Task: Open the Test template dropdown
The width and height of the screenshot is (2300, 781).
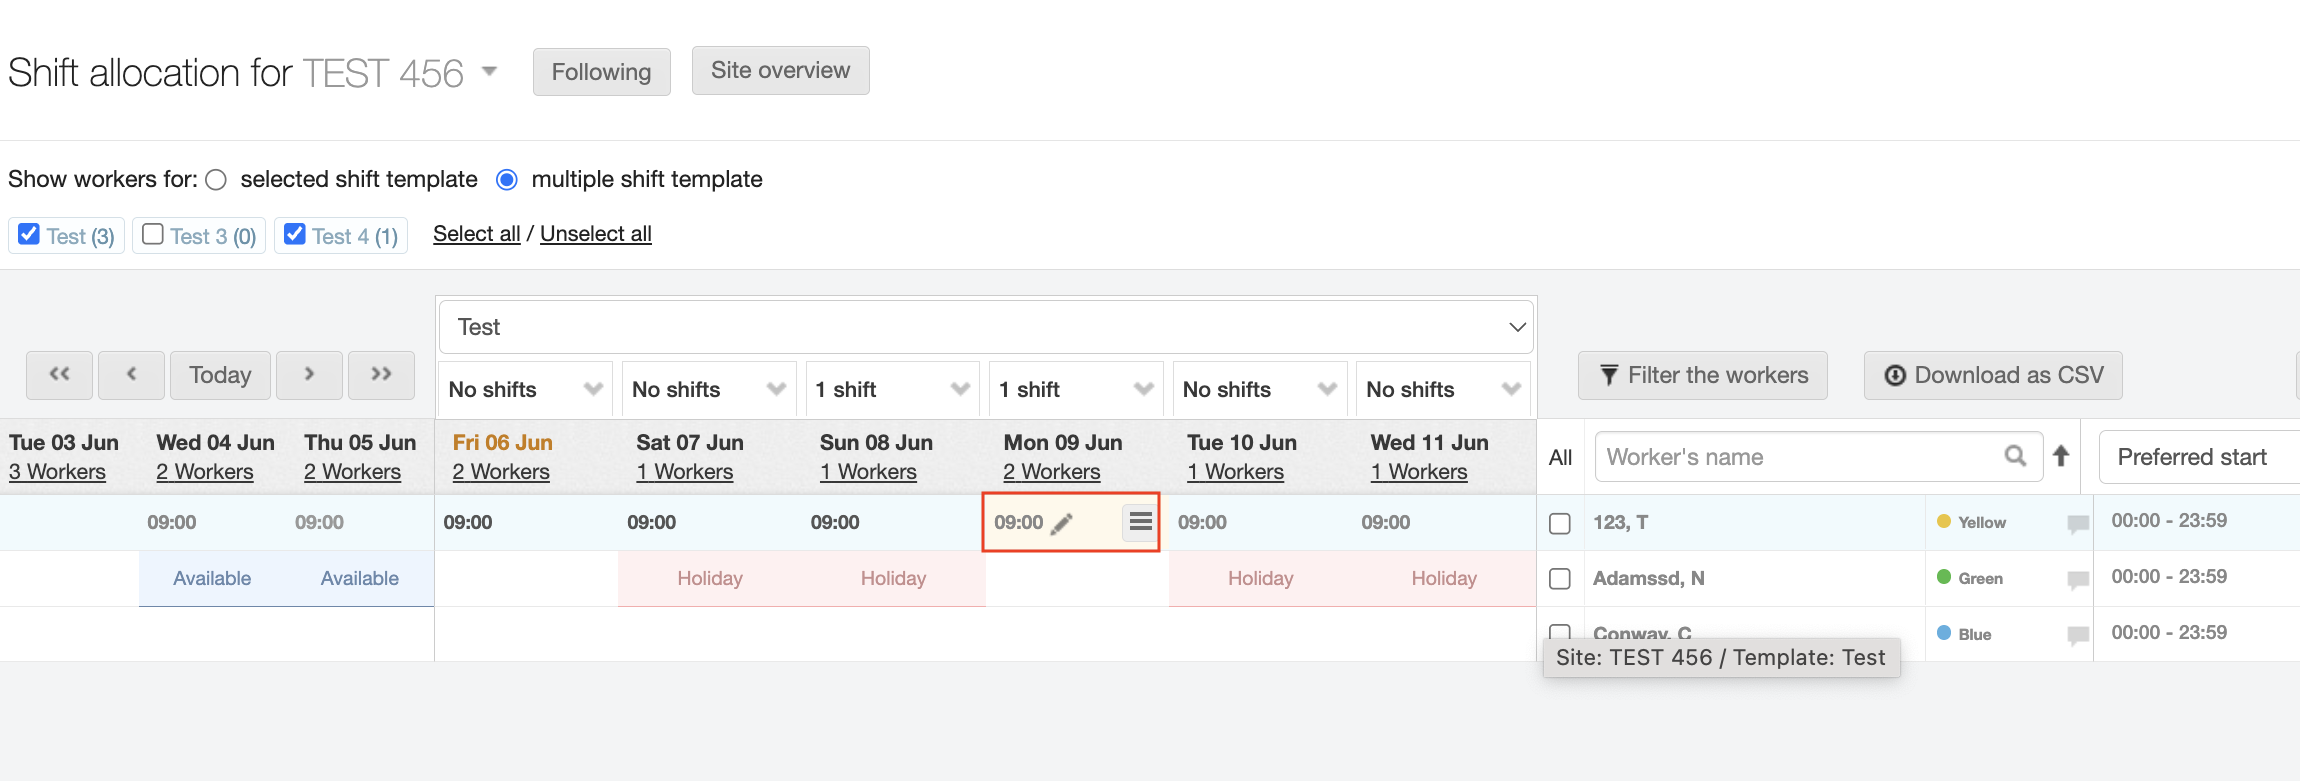Action: point(985,328)
